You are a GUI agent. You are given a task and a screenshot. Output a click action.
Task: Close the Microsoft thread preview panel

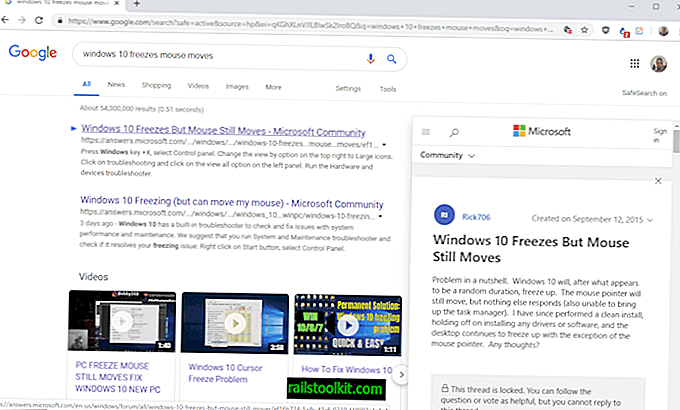(658, 181)
